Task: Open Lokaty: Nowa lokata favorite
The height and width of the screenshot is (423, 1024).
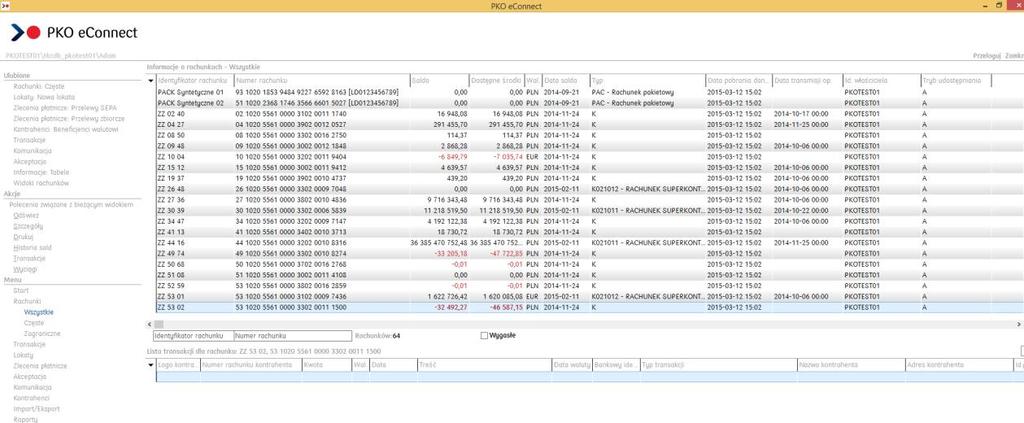Action: [x=44, y=97]
